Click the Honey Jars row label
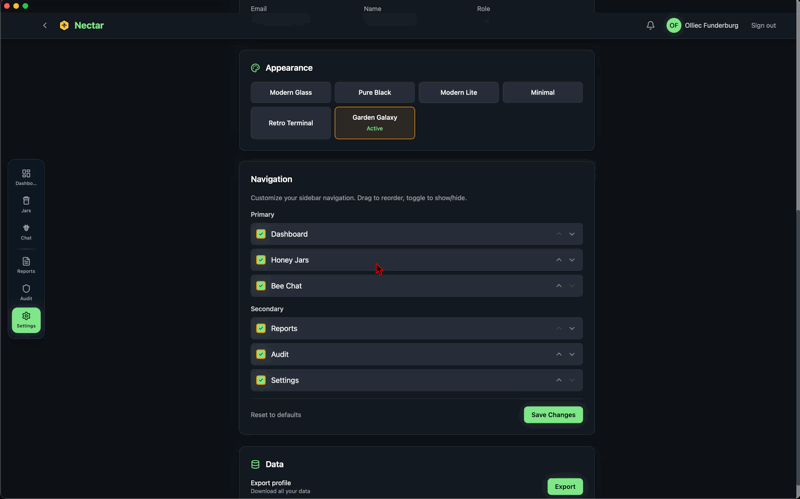 click(x=290, y=260)
